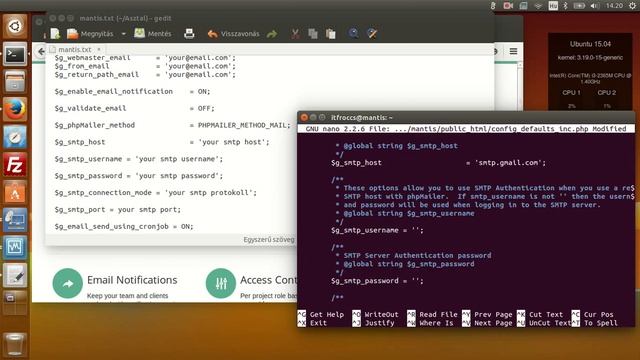Close the nano terminal window
This screenshot has height=360, width=640.
[x=304, y=118]
